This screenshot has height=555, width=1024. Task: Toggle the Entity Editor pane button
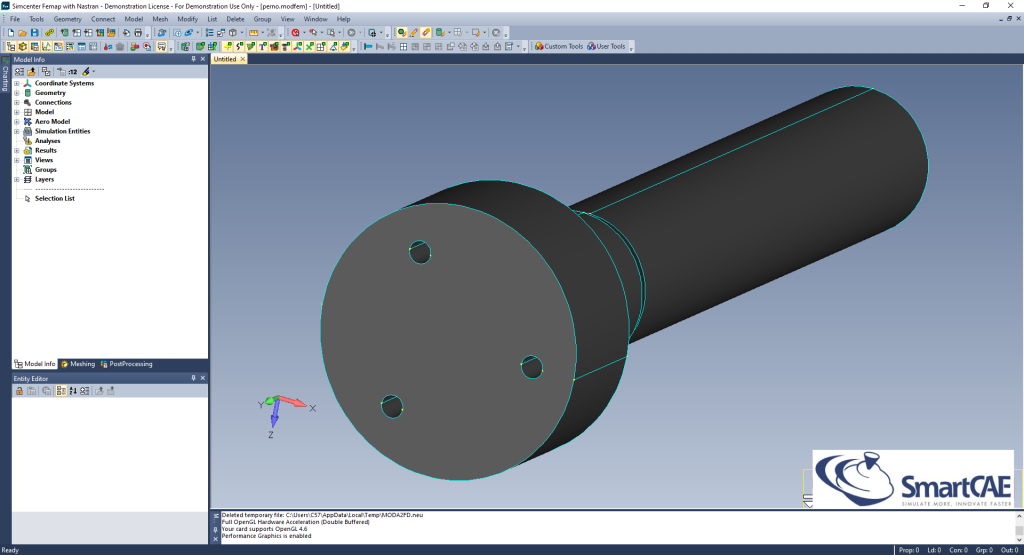58,46
